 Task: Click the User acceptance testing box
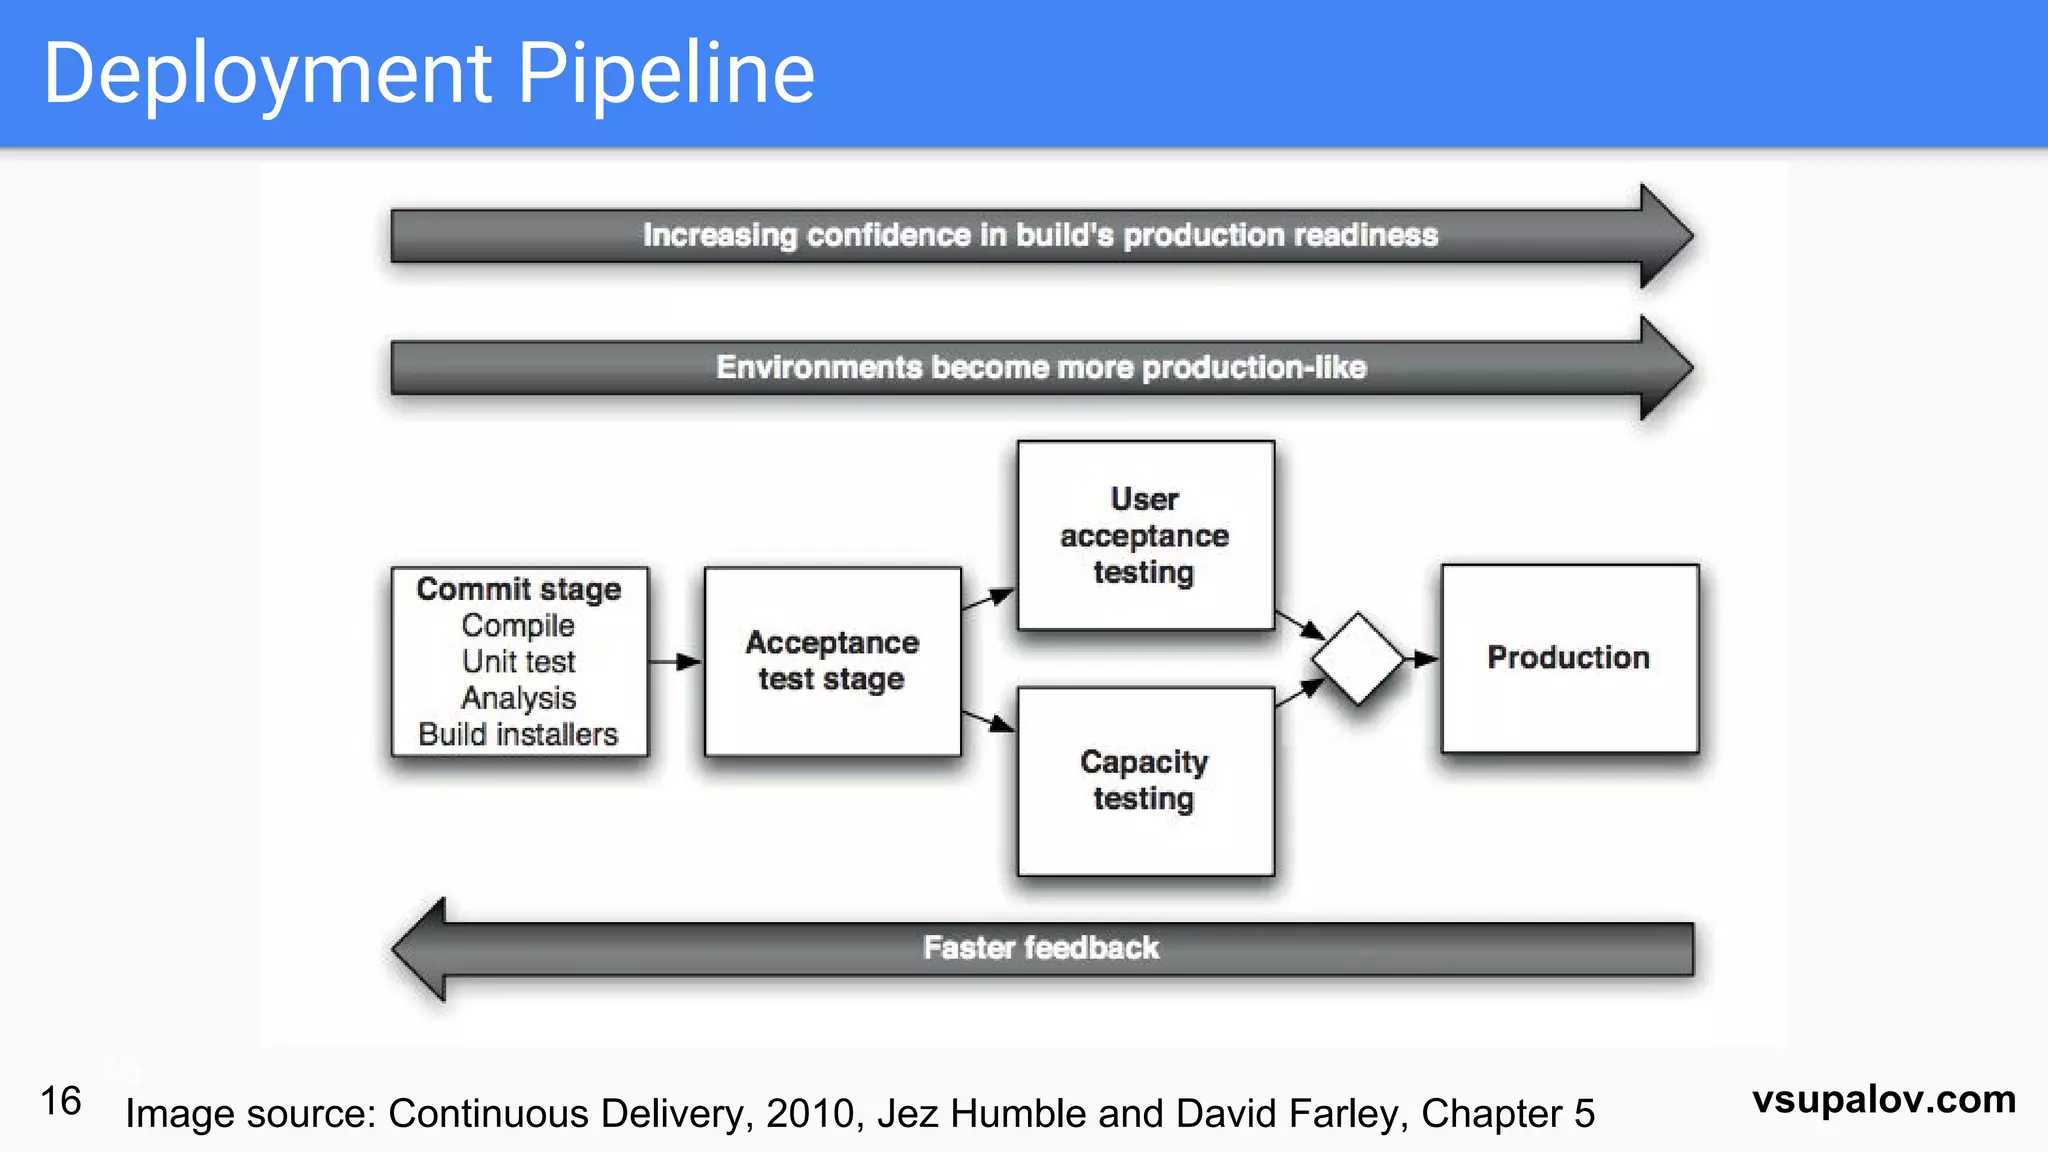coord(1145,536)
